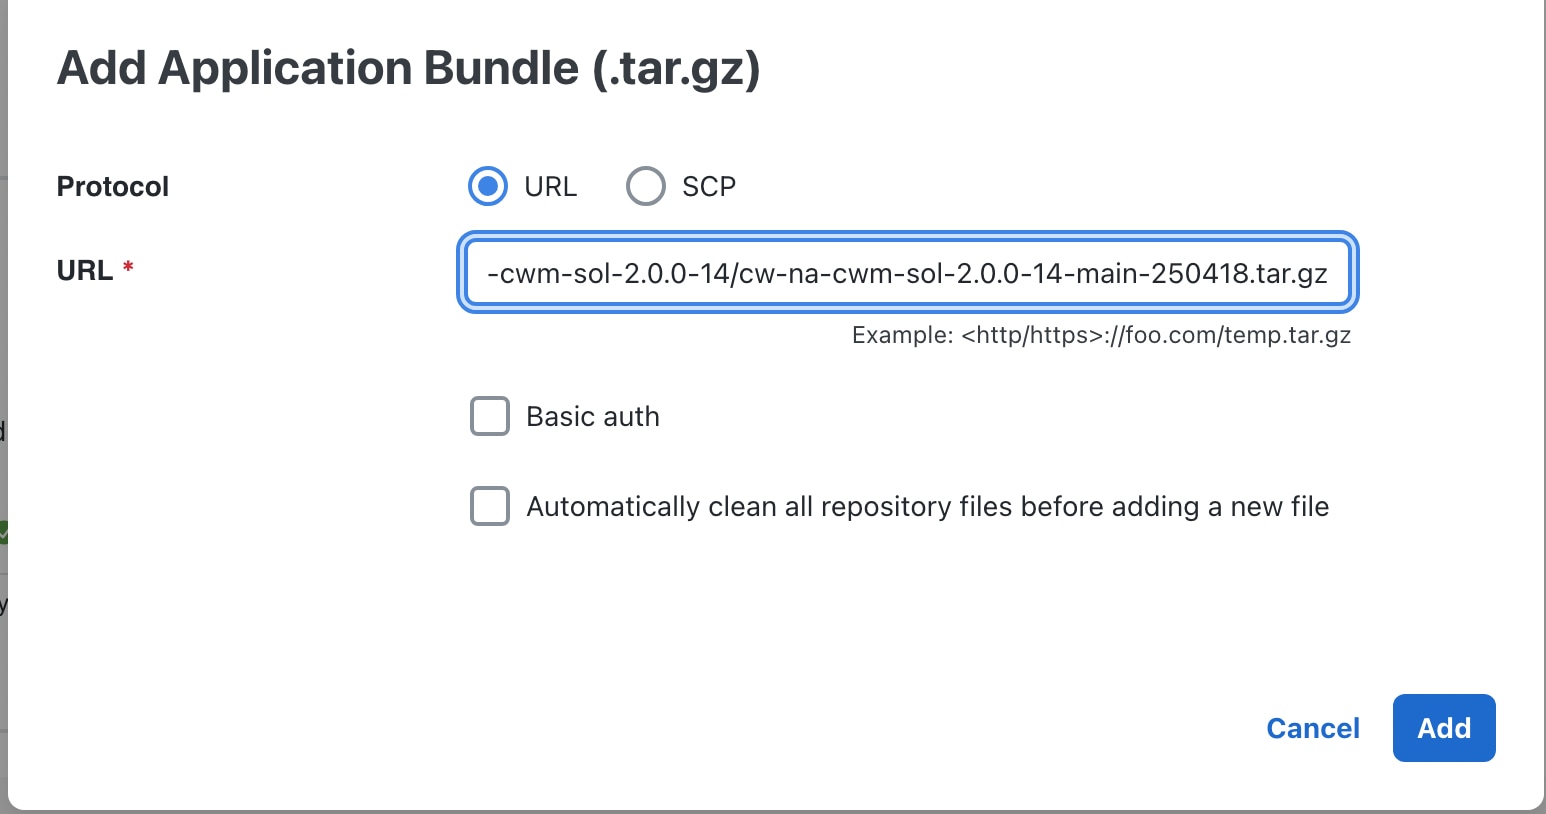Click the bold Protocol field label

[113, 186]
